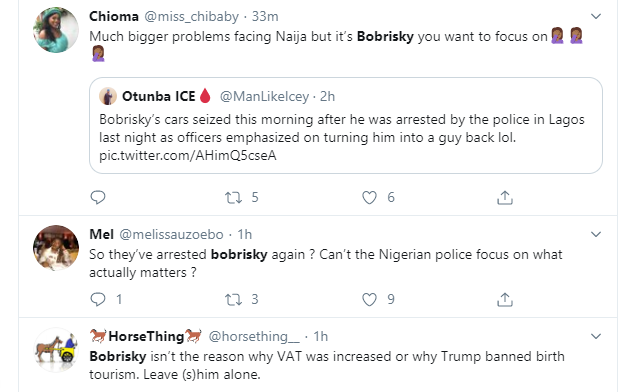This screenshot has width=625, height=392.
Task: Like Chioma's tweet with the heart
Action: (369, 197)
